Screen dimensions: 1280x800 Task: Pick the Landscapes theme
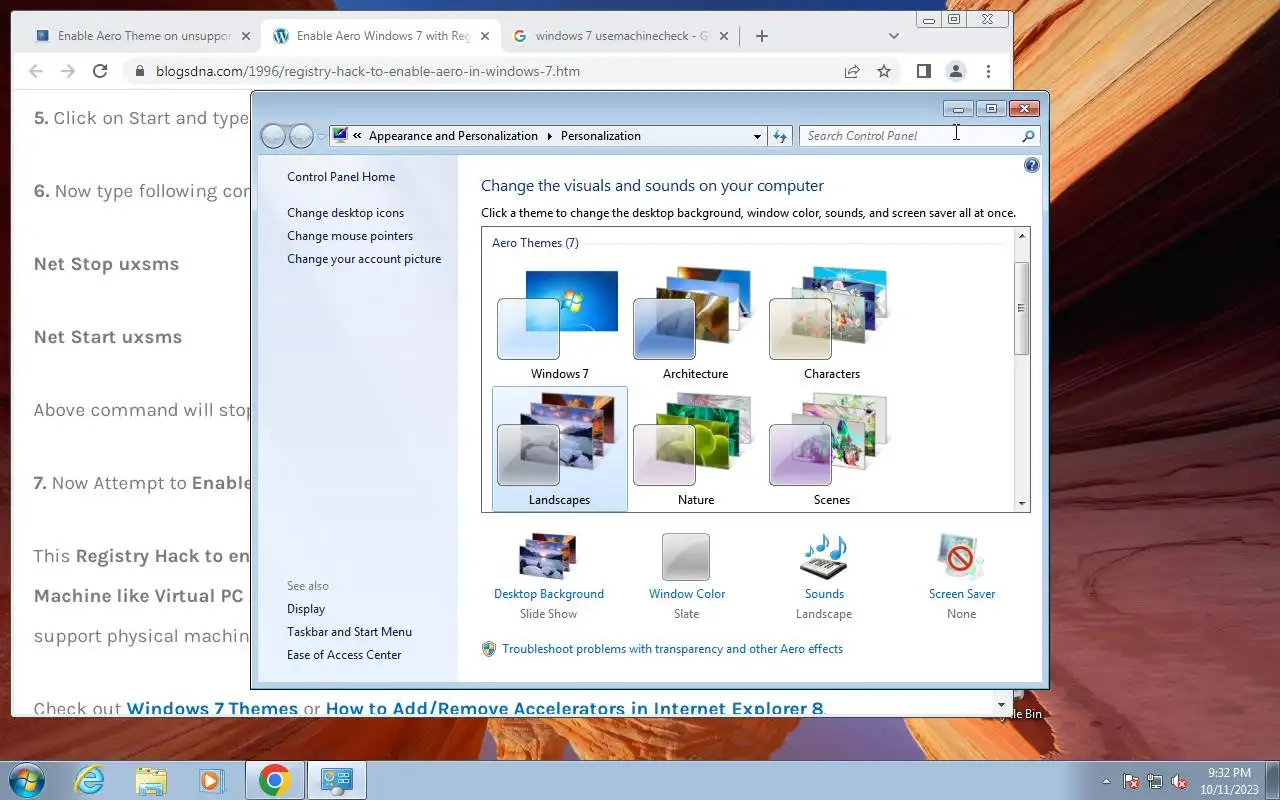559,449
